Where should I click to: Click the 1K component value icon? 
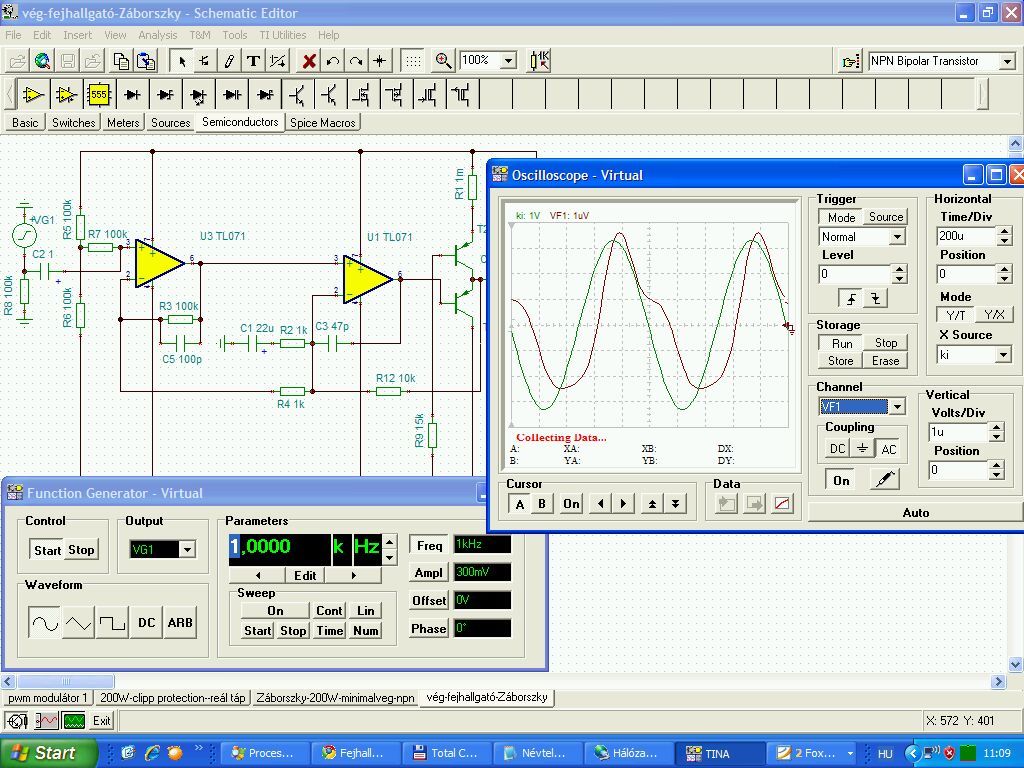pos(539,61)
